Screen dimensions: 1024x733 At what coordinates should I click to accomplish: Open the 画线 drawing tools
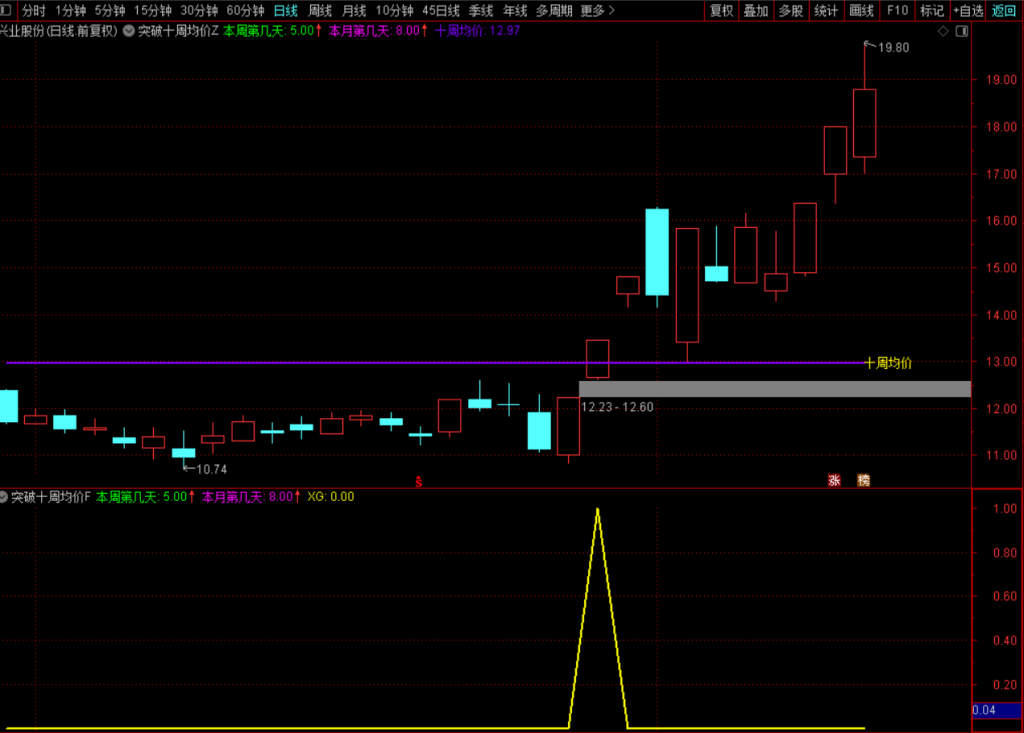pyautogui.click(x=861, y=10)
